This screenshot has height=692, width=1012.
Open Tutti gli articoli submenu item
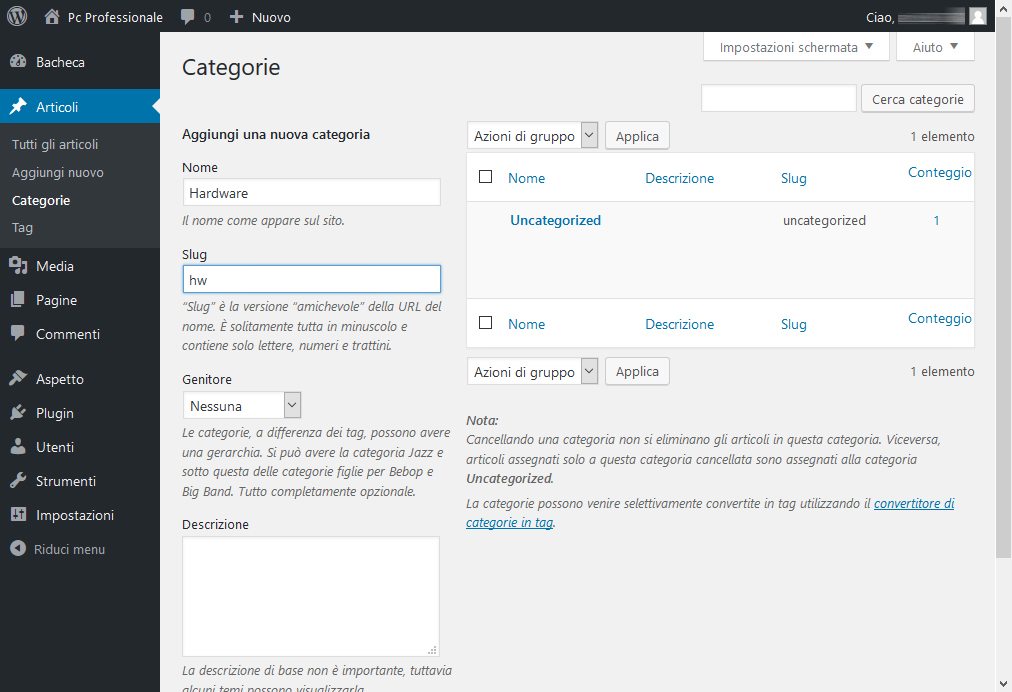55,144
